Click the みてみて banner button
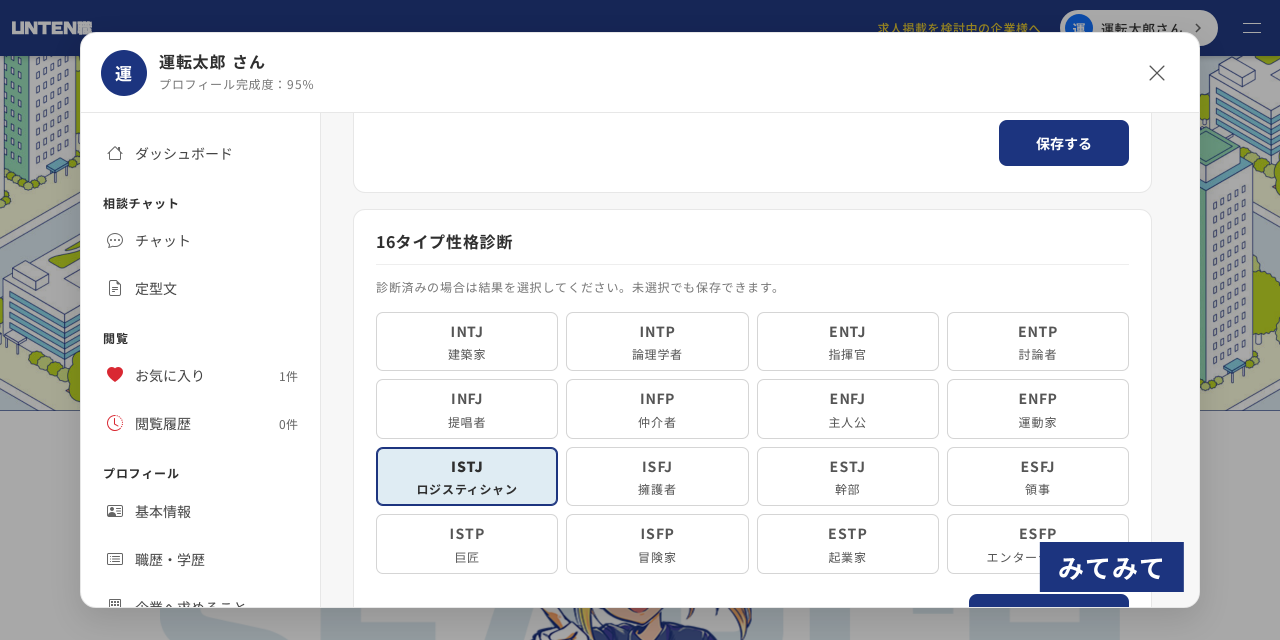 pos(1112,567)
